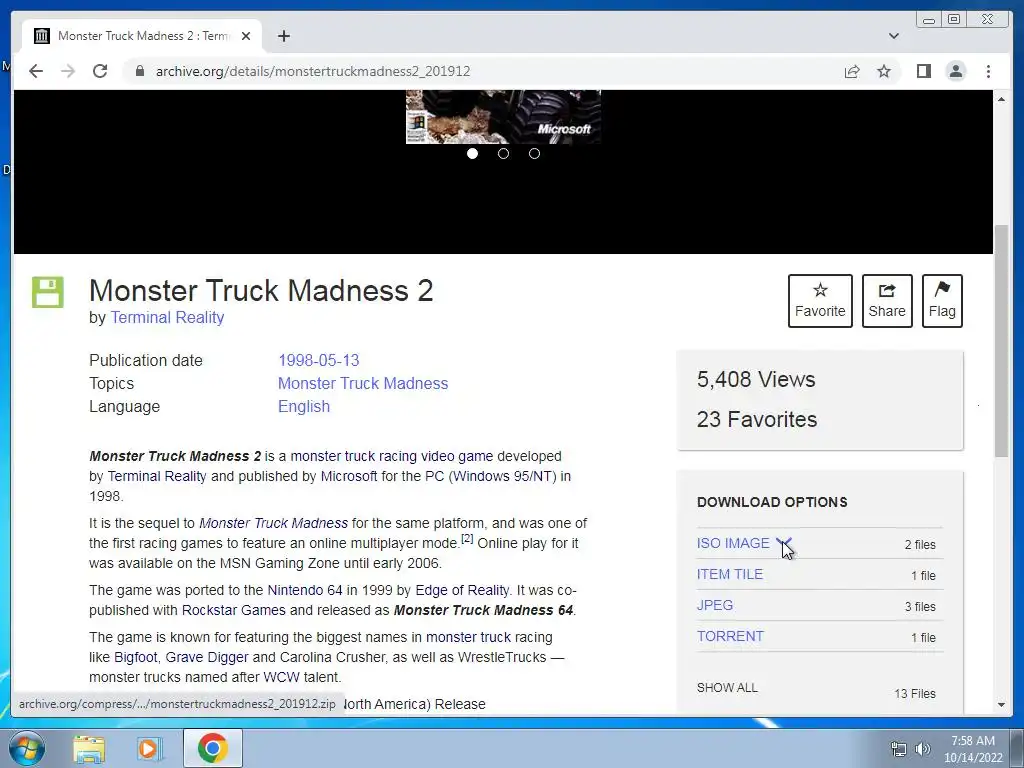
Task: Click the '23 Favorites' text
Action: (x=756, y=419)
